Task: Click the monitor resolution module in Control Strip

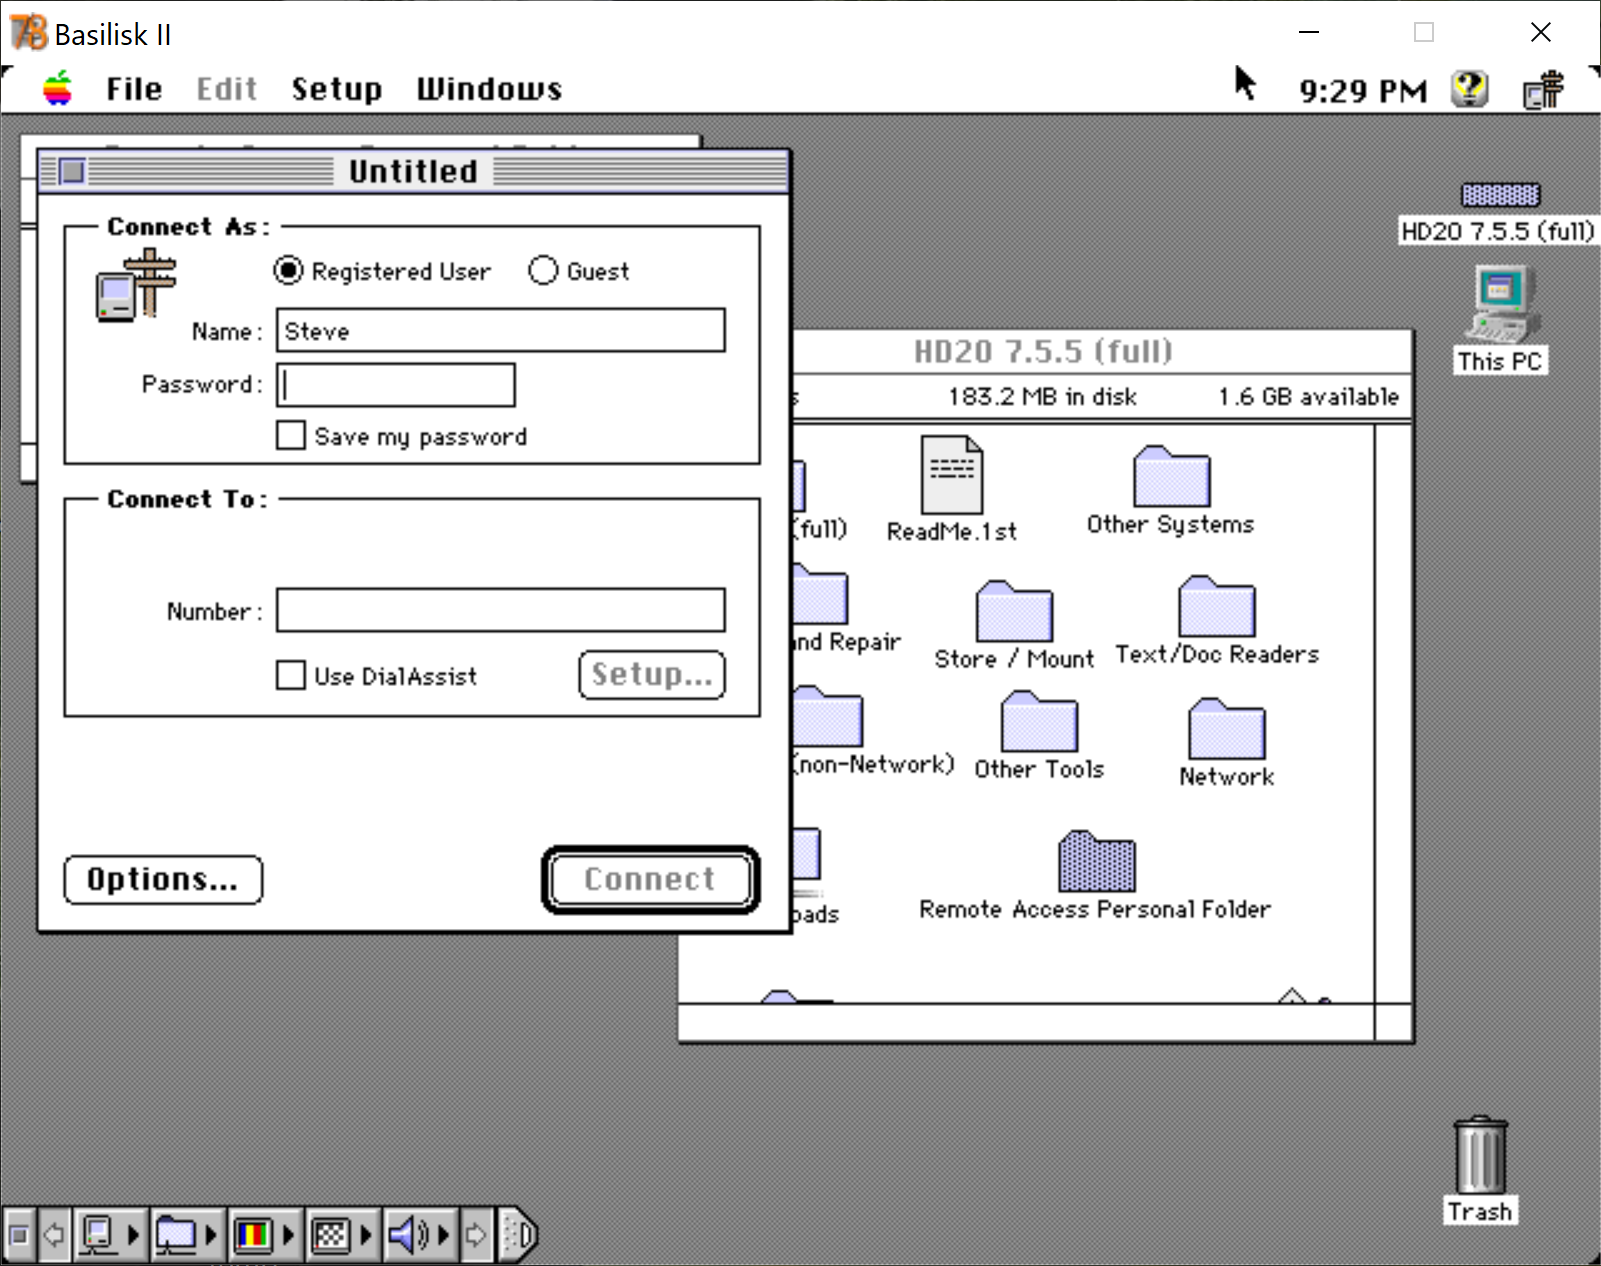Action: pos(330,1235)
